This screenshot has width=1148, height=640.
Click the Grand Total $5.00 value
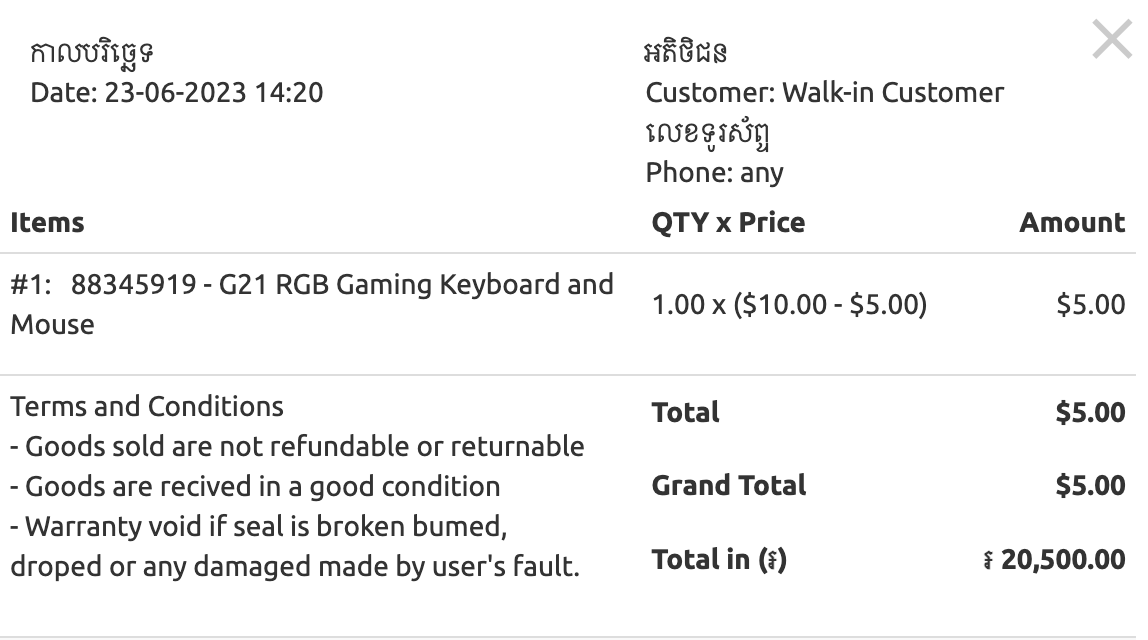tap(1089, 485)
